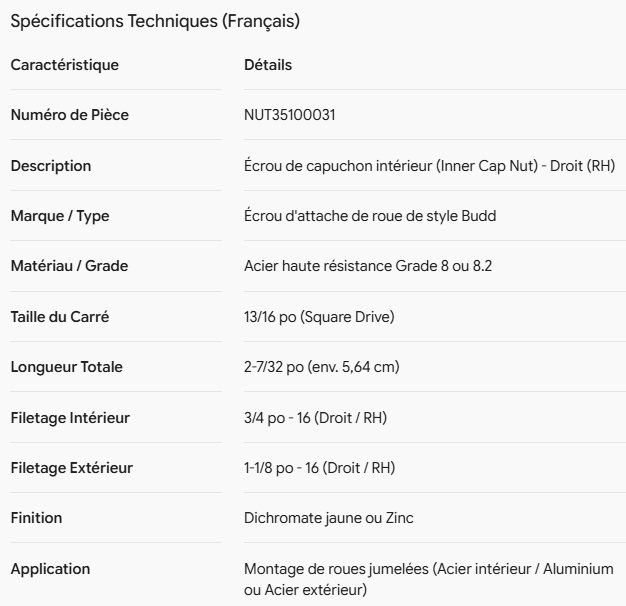Click the Écrou de capuchon intérieur description text

coord(430,166)
